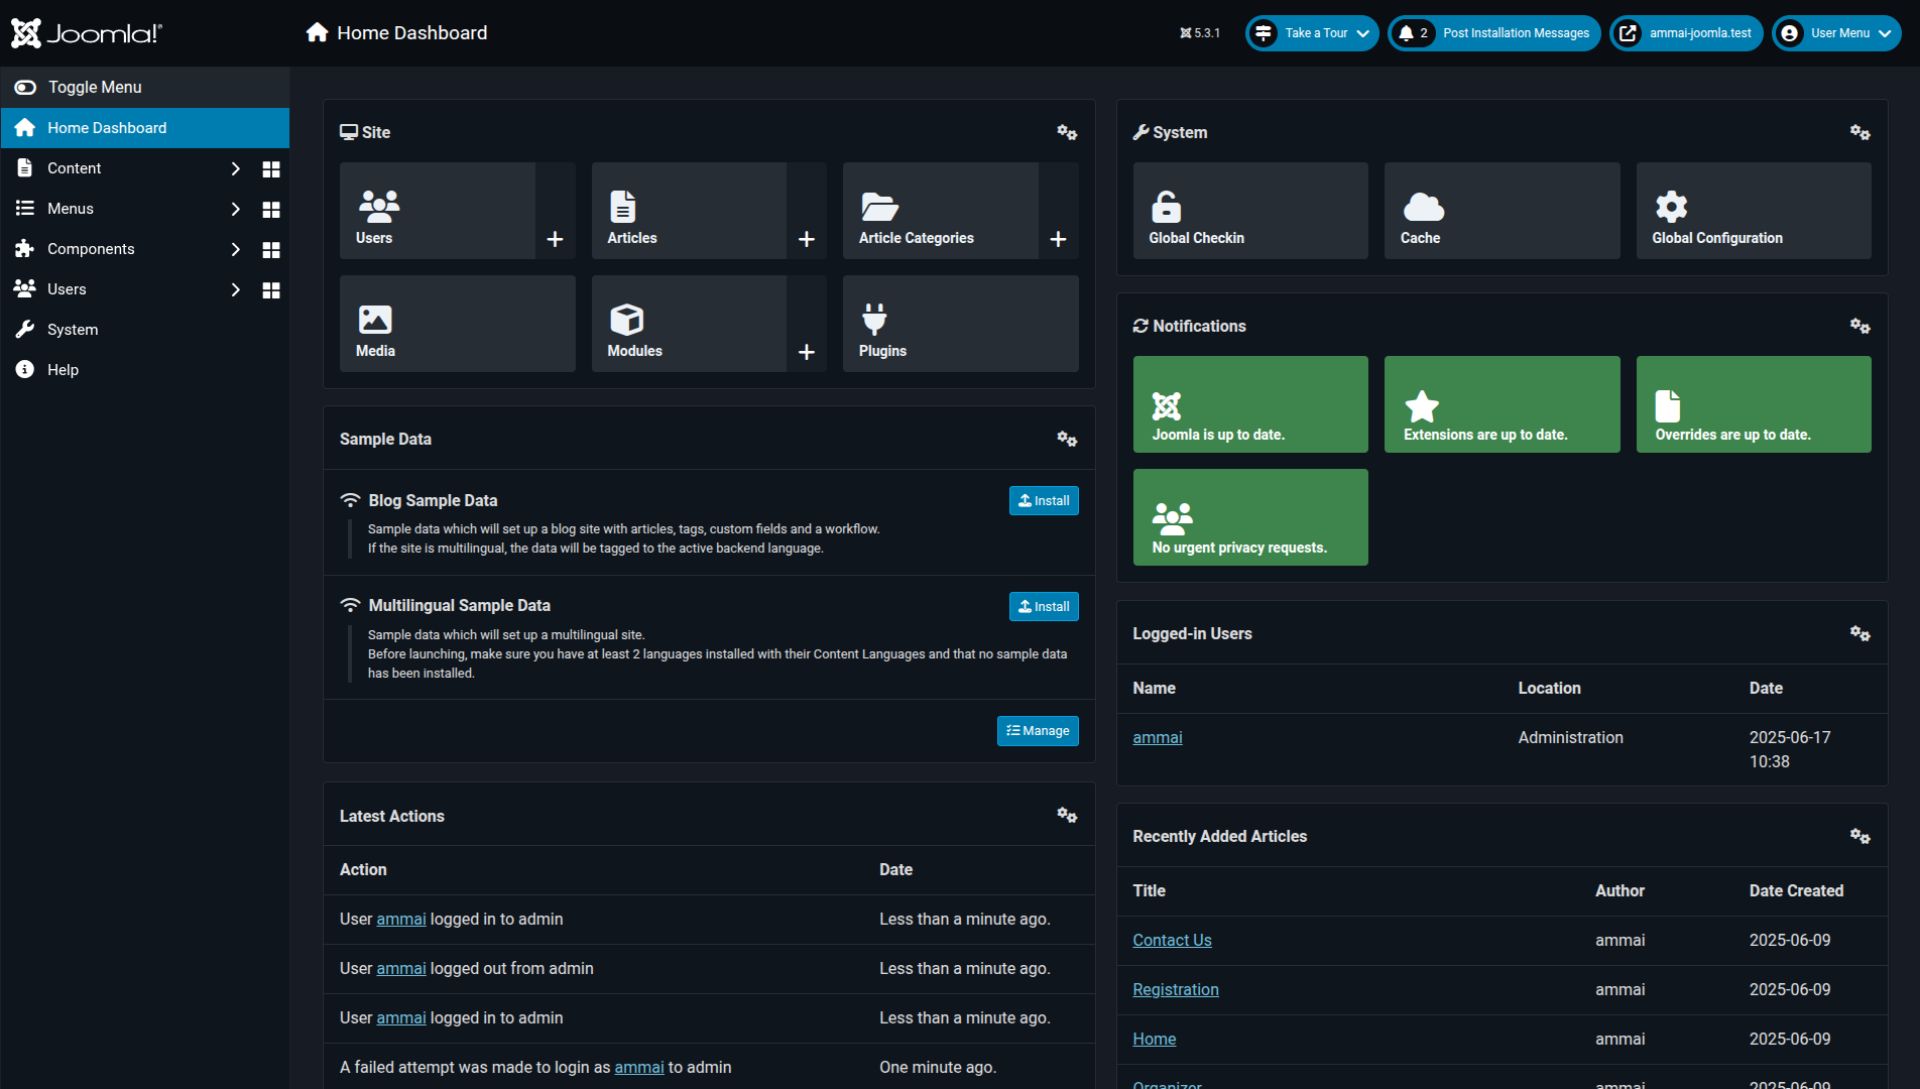Toggle the sidebar with Toggle Menu
1920x1089 pixels.
(95, 87)
